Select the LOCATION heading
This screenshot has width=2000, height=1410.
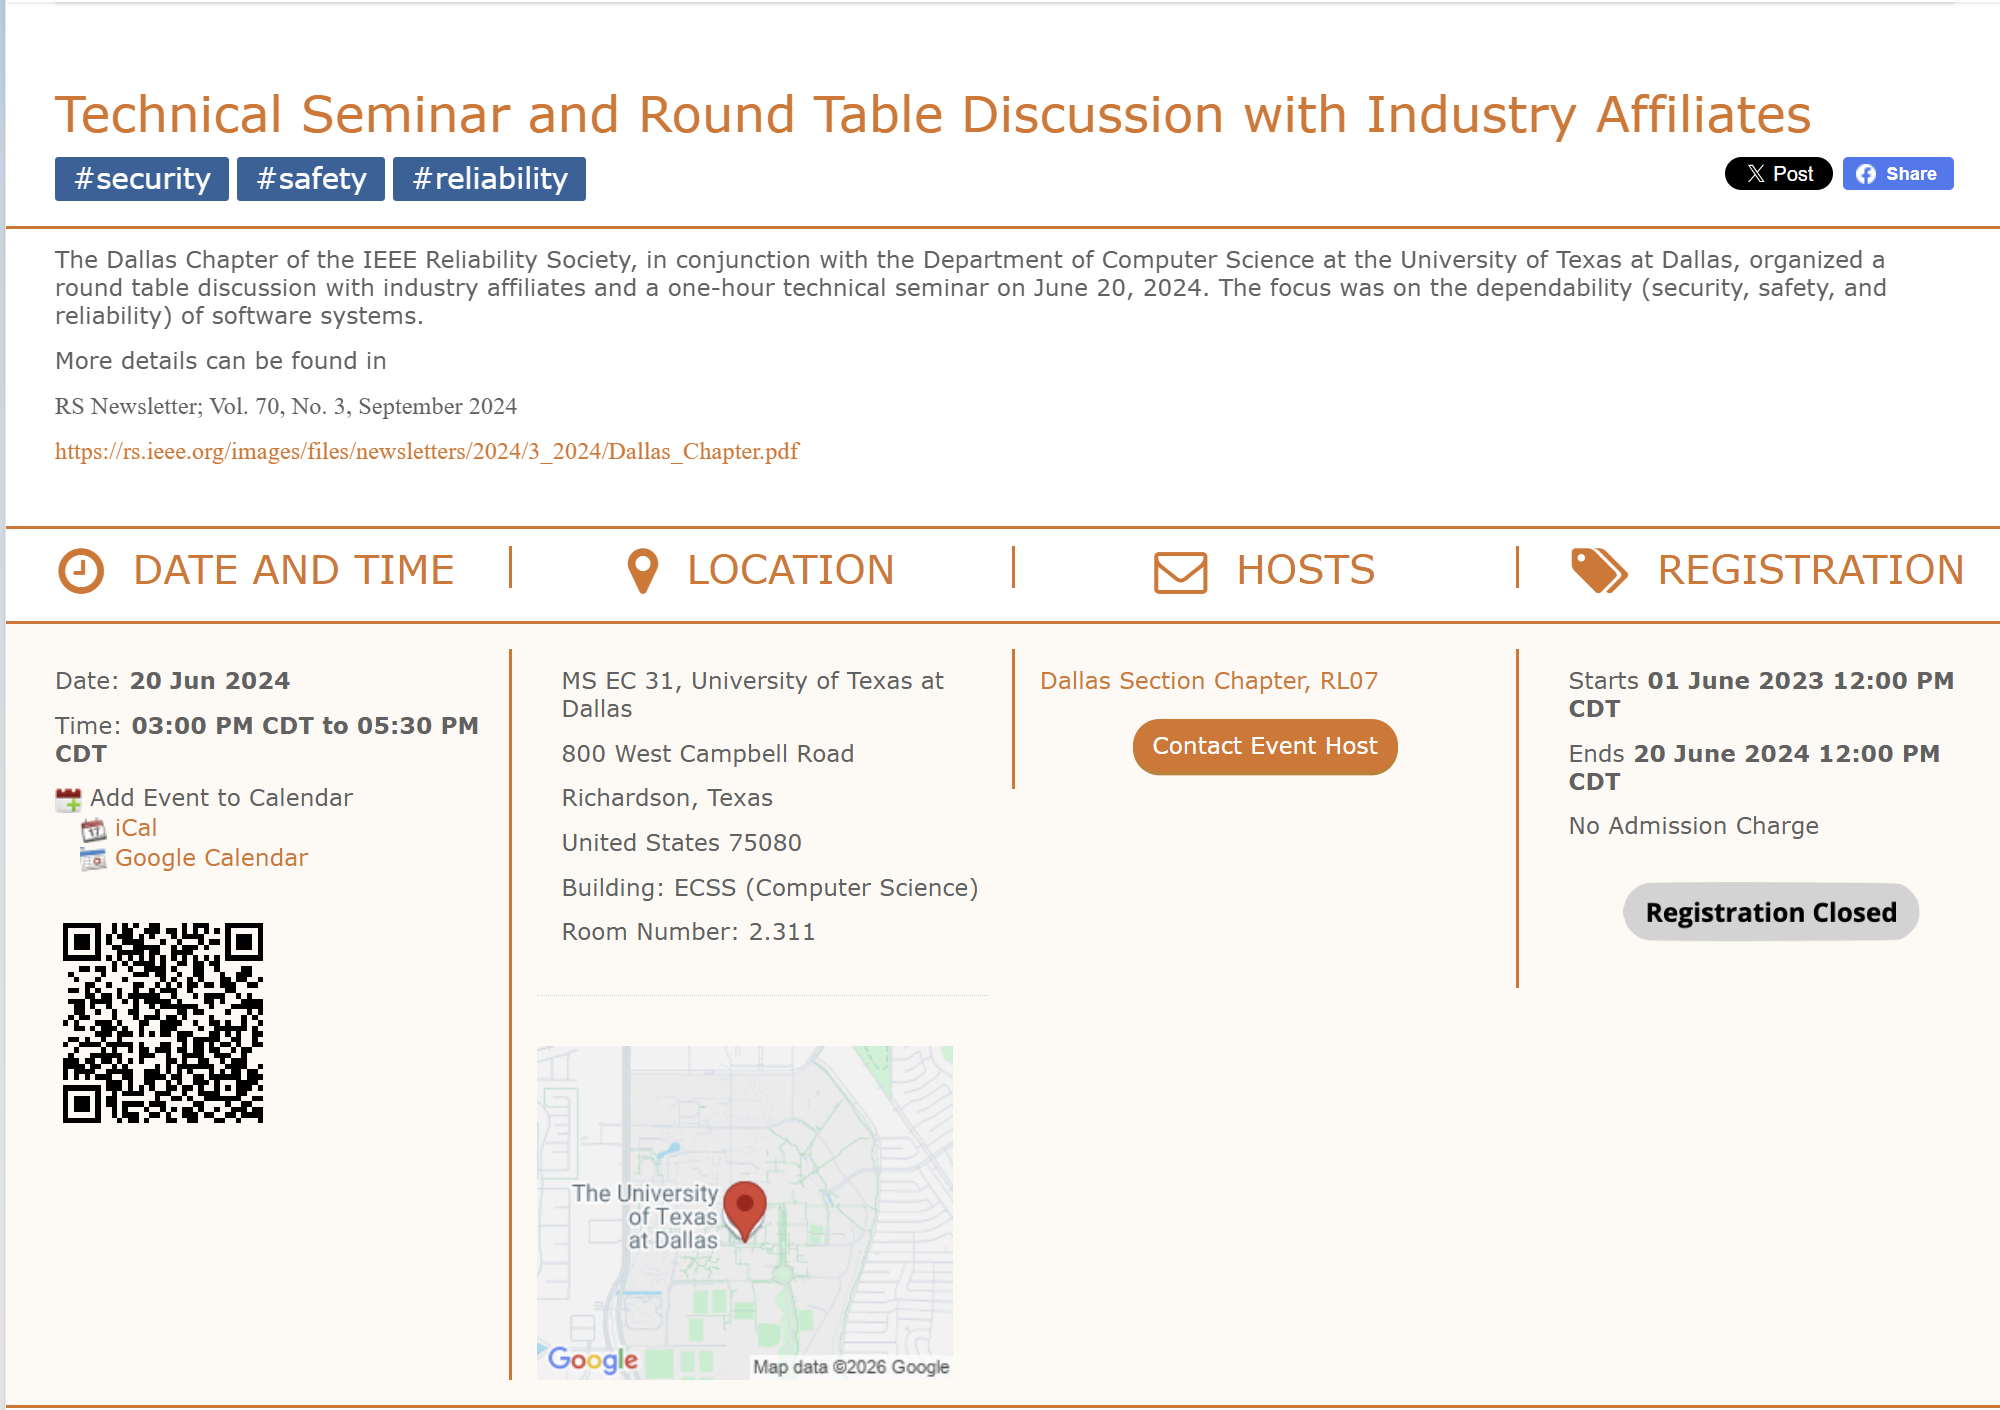pyautogui.click(x=790, y=570)
